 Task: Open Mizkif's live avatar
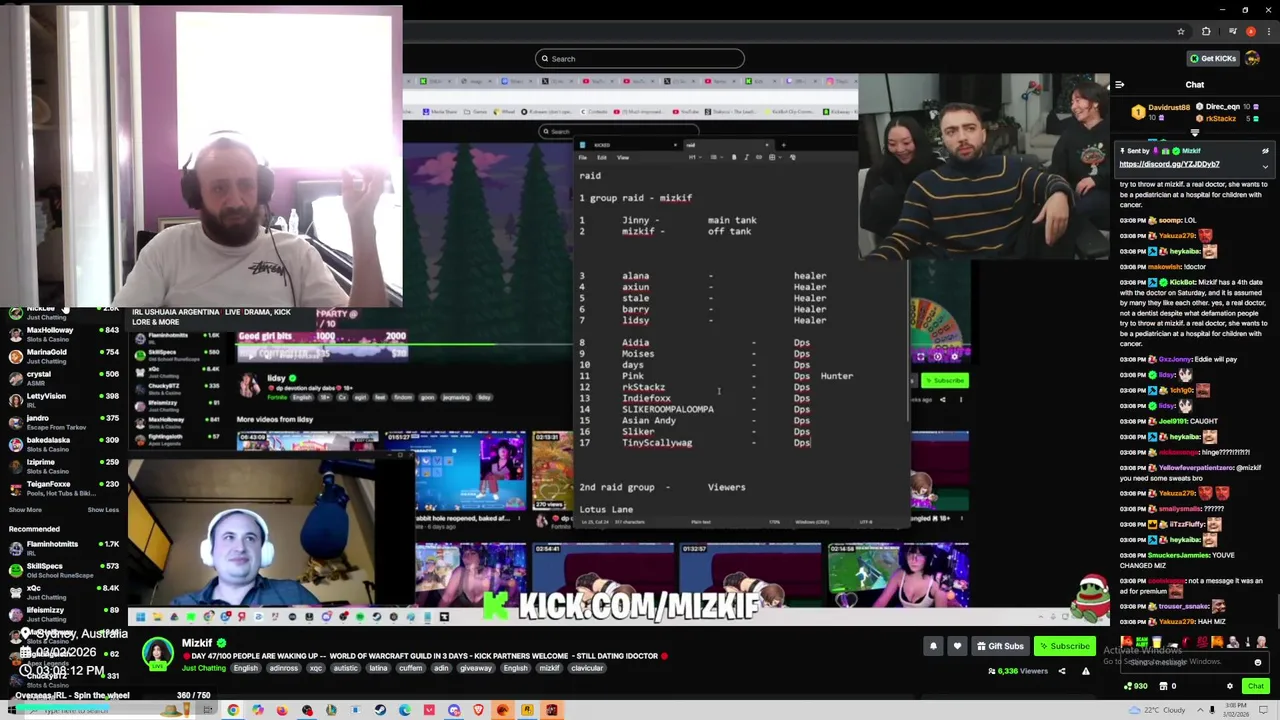[x=157, y=654]
